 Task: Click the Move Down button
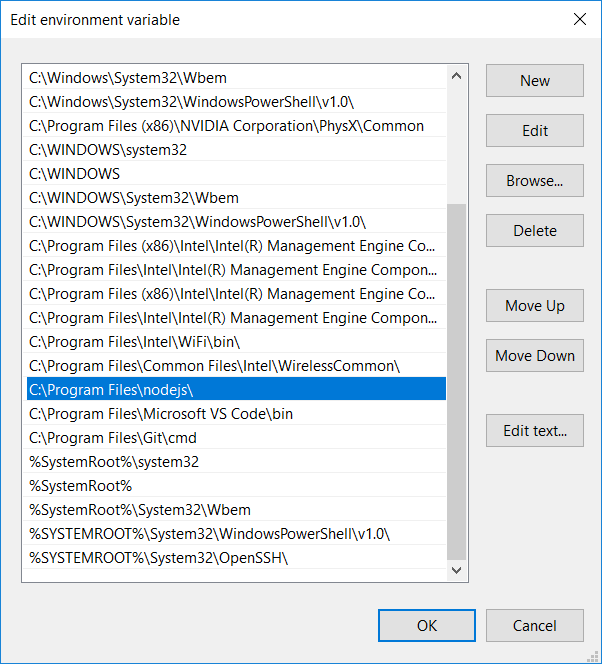pyautogui.click(x=534, y=356)
